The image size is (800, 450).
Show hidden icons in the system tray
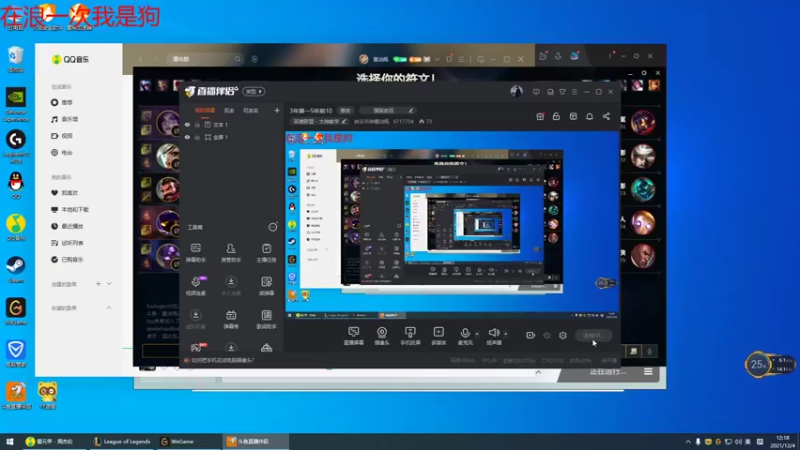coord(688,441)
